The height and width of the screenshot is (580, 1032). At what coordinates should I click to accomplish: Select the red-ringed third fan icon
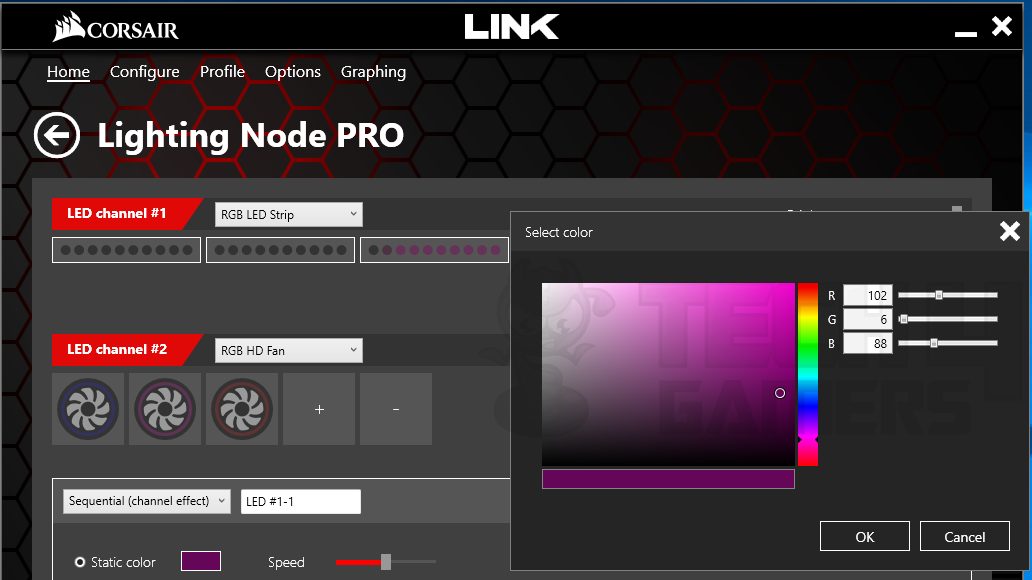tap(242, 409)
